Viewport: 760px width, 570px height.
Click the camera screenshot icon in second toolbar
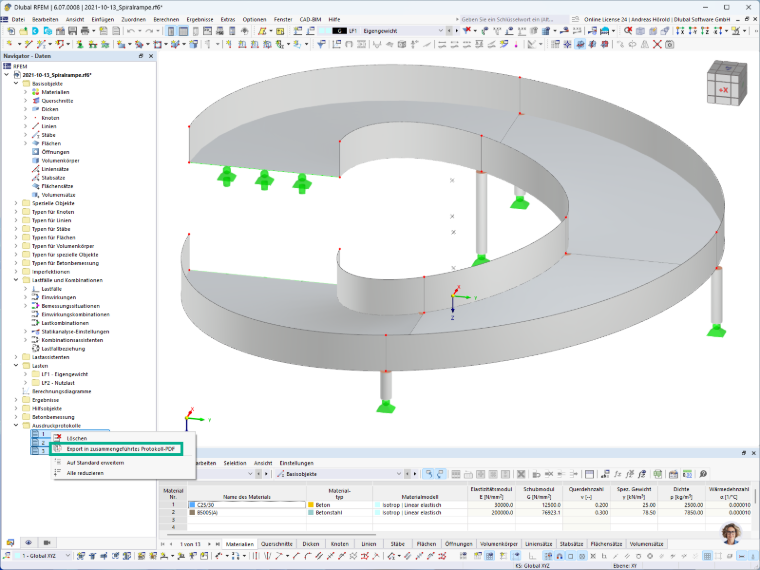(669, 44)
